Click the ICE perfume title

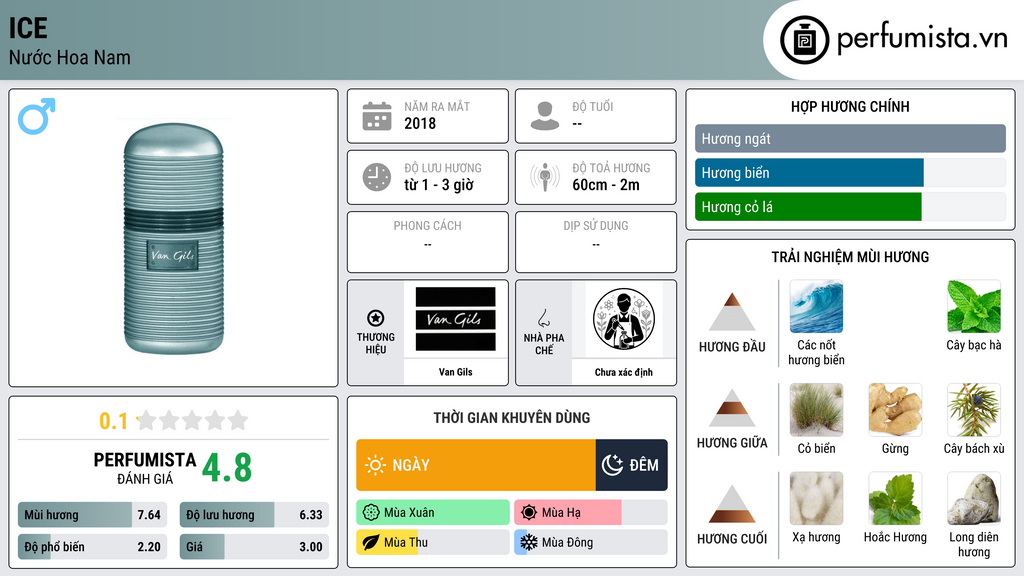point(28,28)
